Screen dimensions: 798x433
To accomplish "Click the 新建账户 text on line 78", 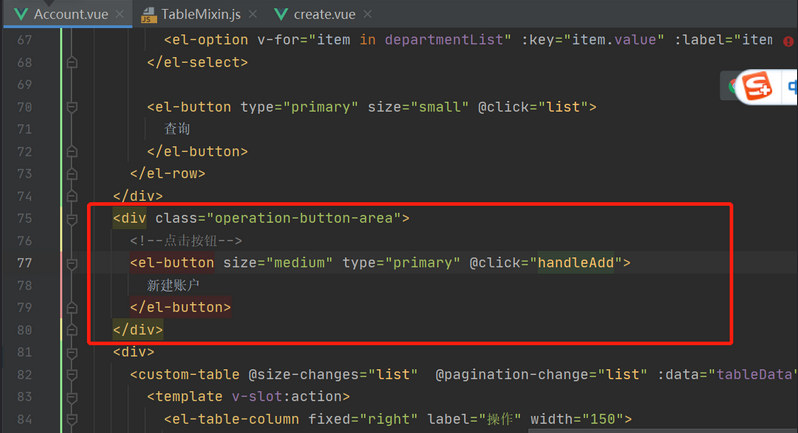I will 173,285.
